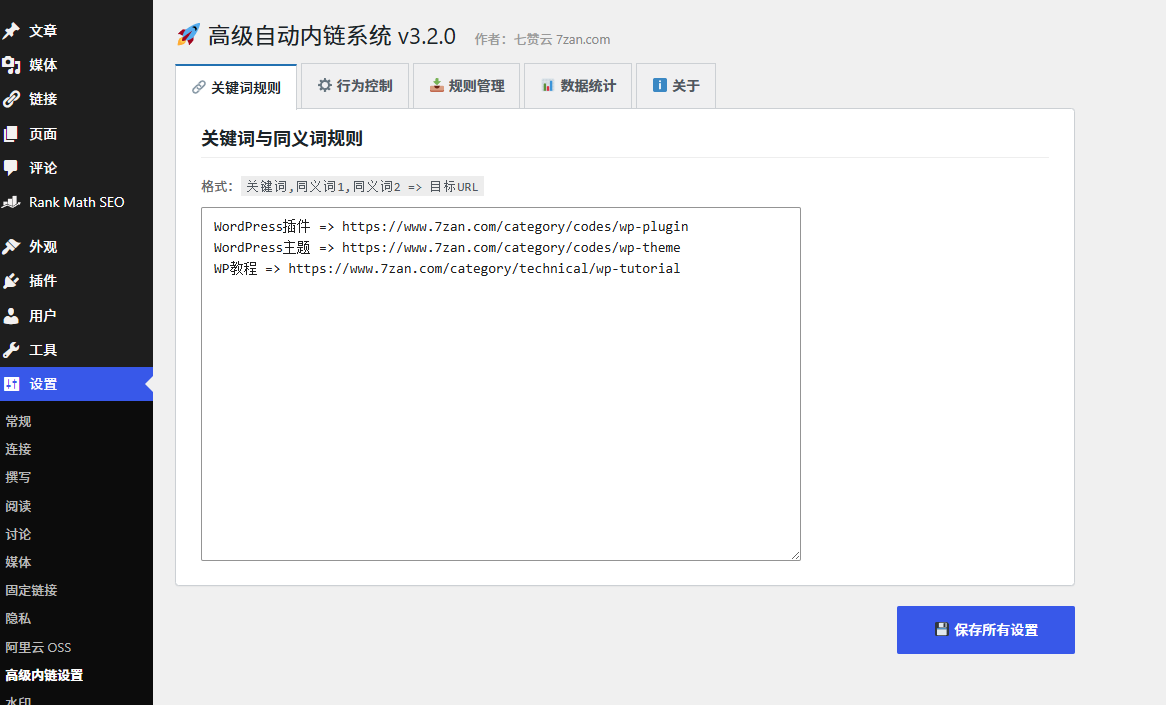Go to the 阅读 settings submenu

(19, 506)
